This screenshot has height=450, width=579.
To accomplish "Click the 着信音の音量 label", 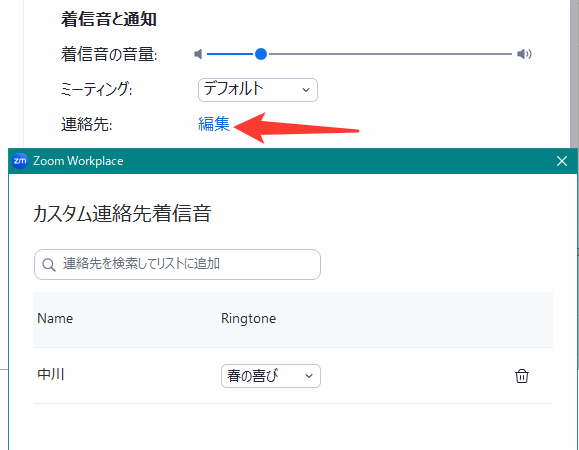I will pos(109,54).
